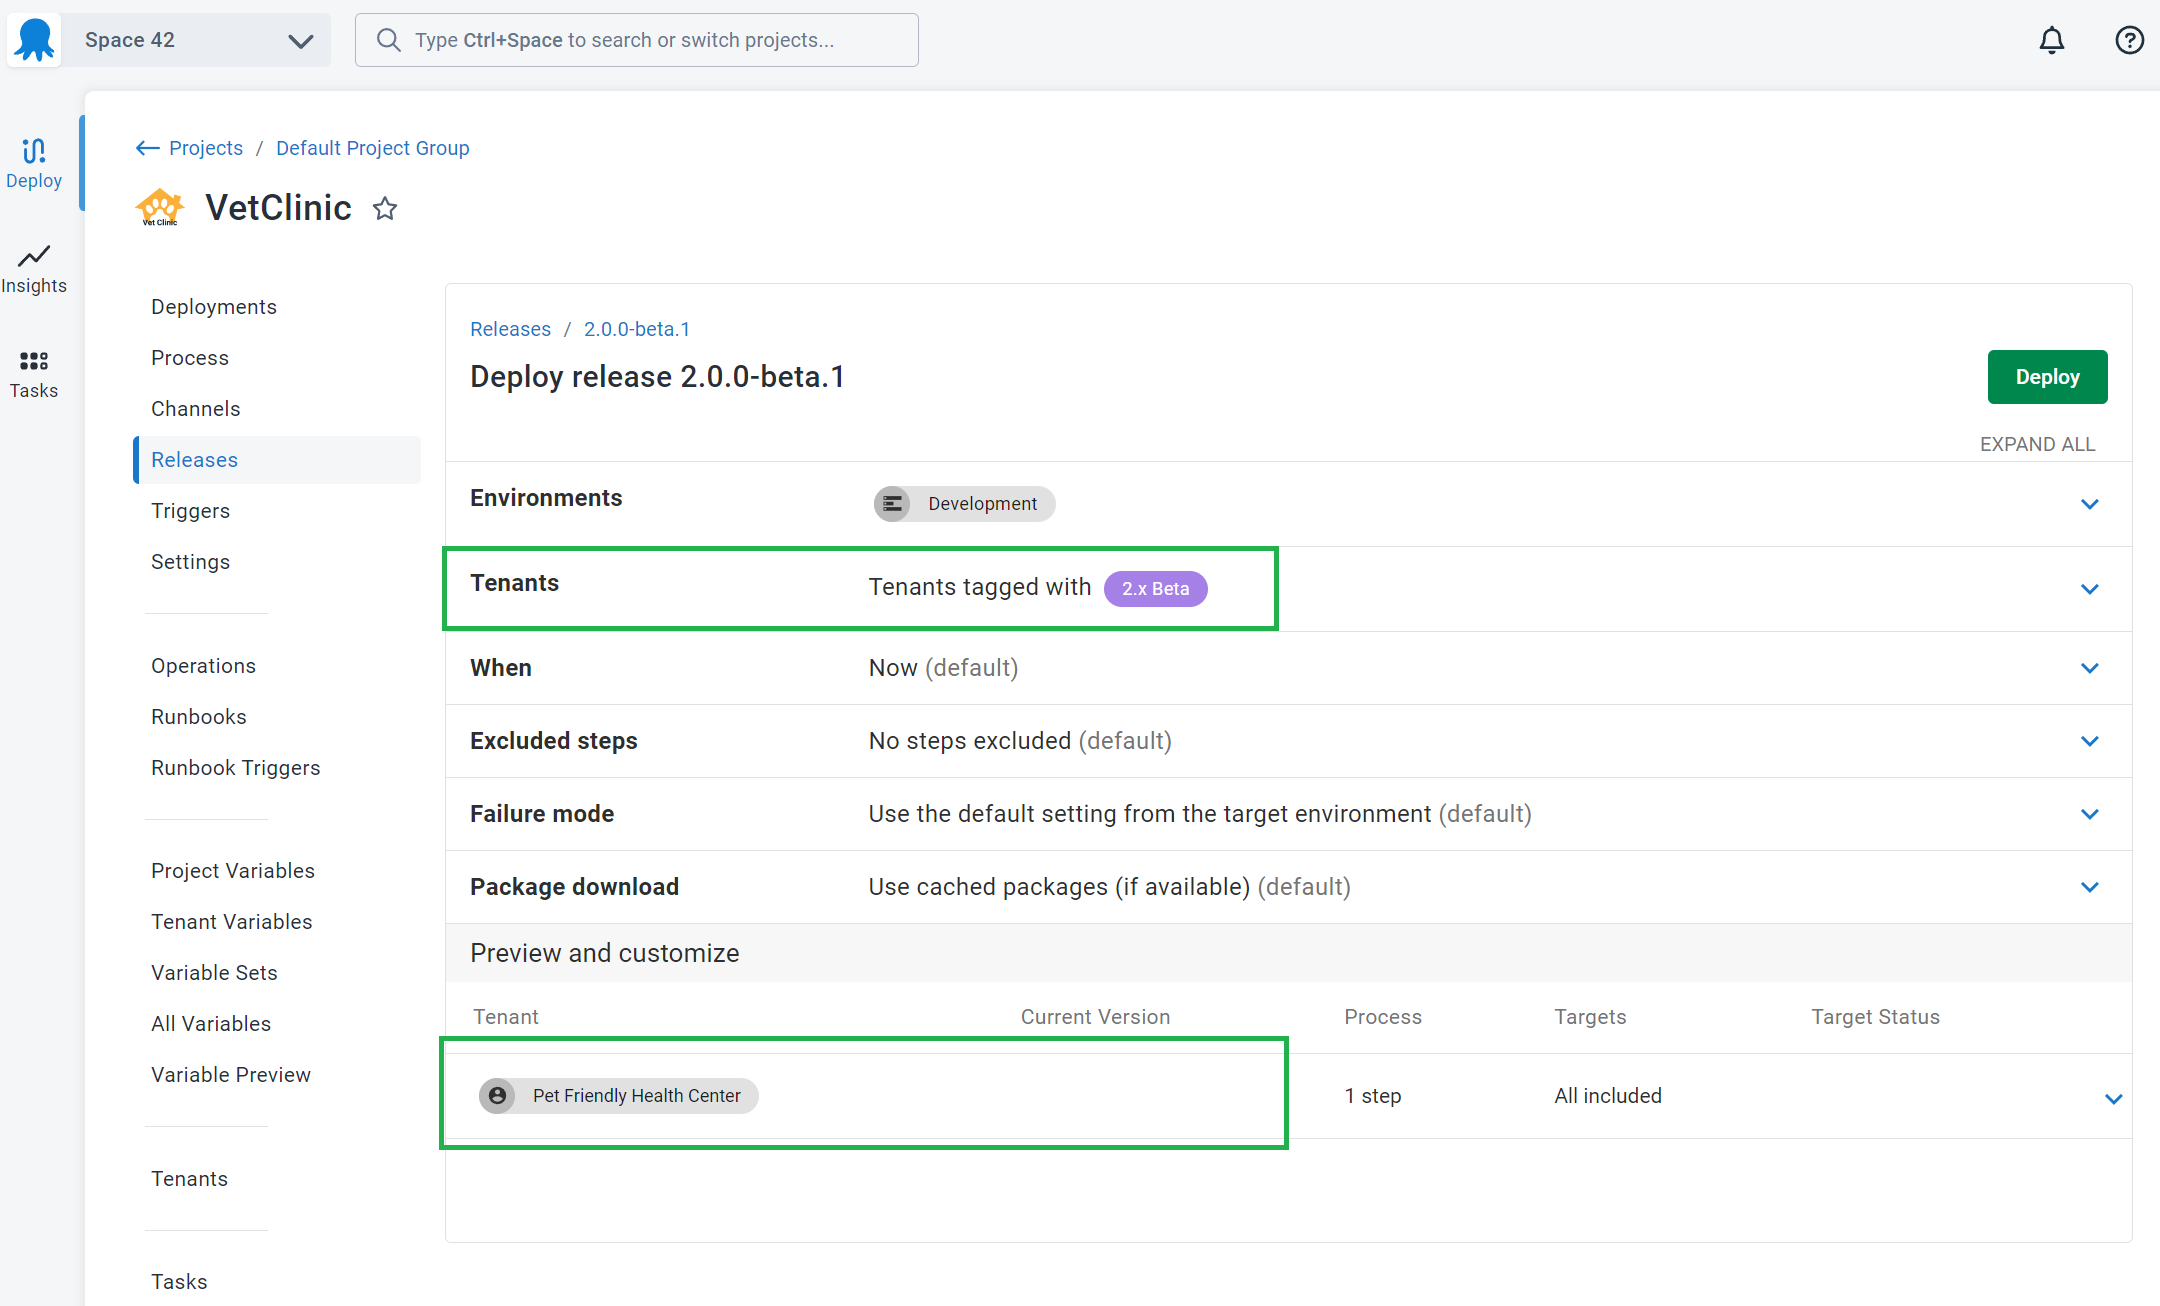Viewport: 2160px width, 1306px height.
Task: Click the tenant avatar icon
Action: click(497, 1096)
